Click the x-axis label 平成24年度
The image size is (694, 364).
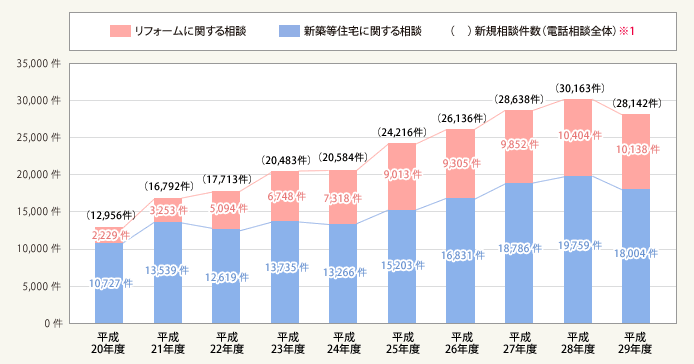click(344, 344)
